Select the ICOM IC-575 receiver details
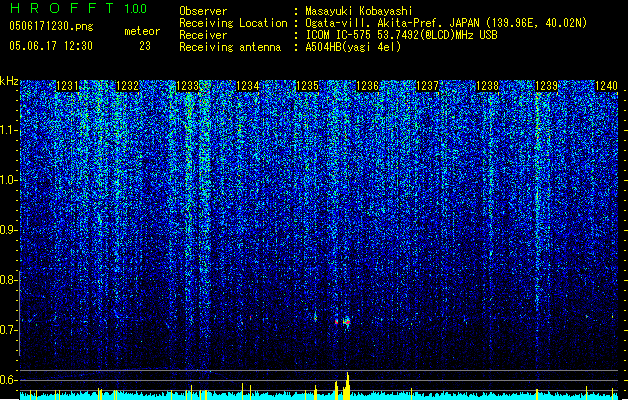Screen dimensions: 629x400 [x=402, y=35]
